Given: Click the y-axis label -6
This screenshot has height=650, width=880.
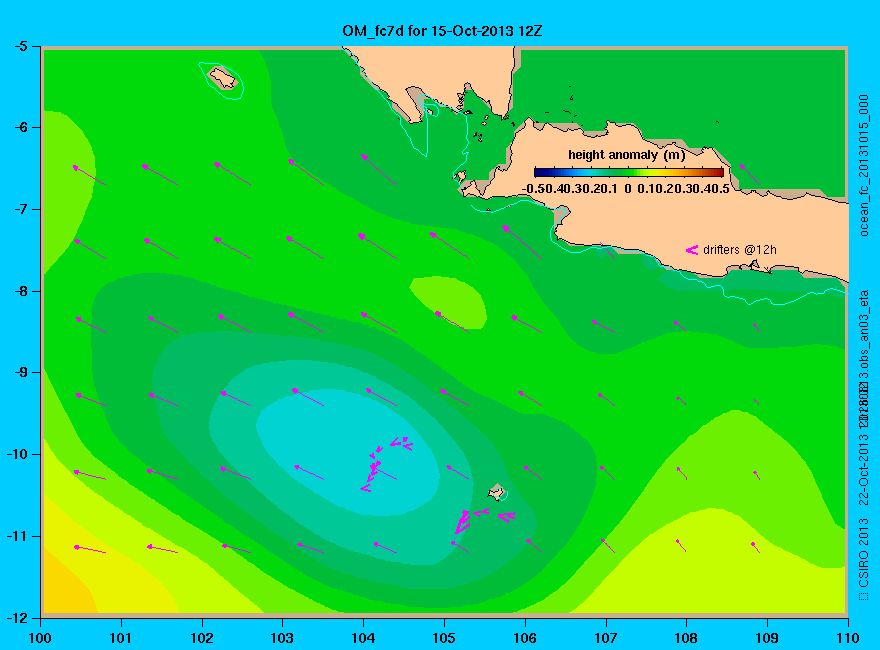Looking at the screenshot, I should pos(20,127).
